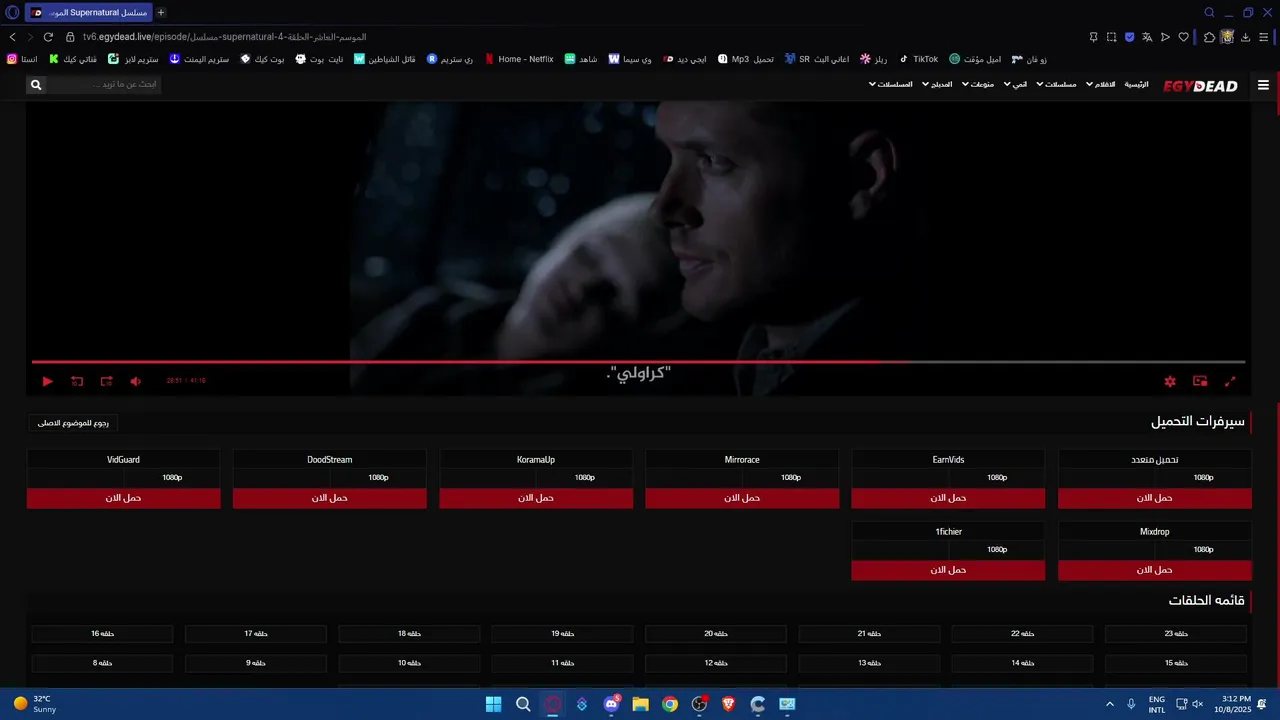
Task: Open Google Chrome from the taskbar
Action: coord(670,704)
